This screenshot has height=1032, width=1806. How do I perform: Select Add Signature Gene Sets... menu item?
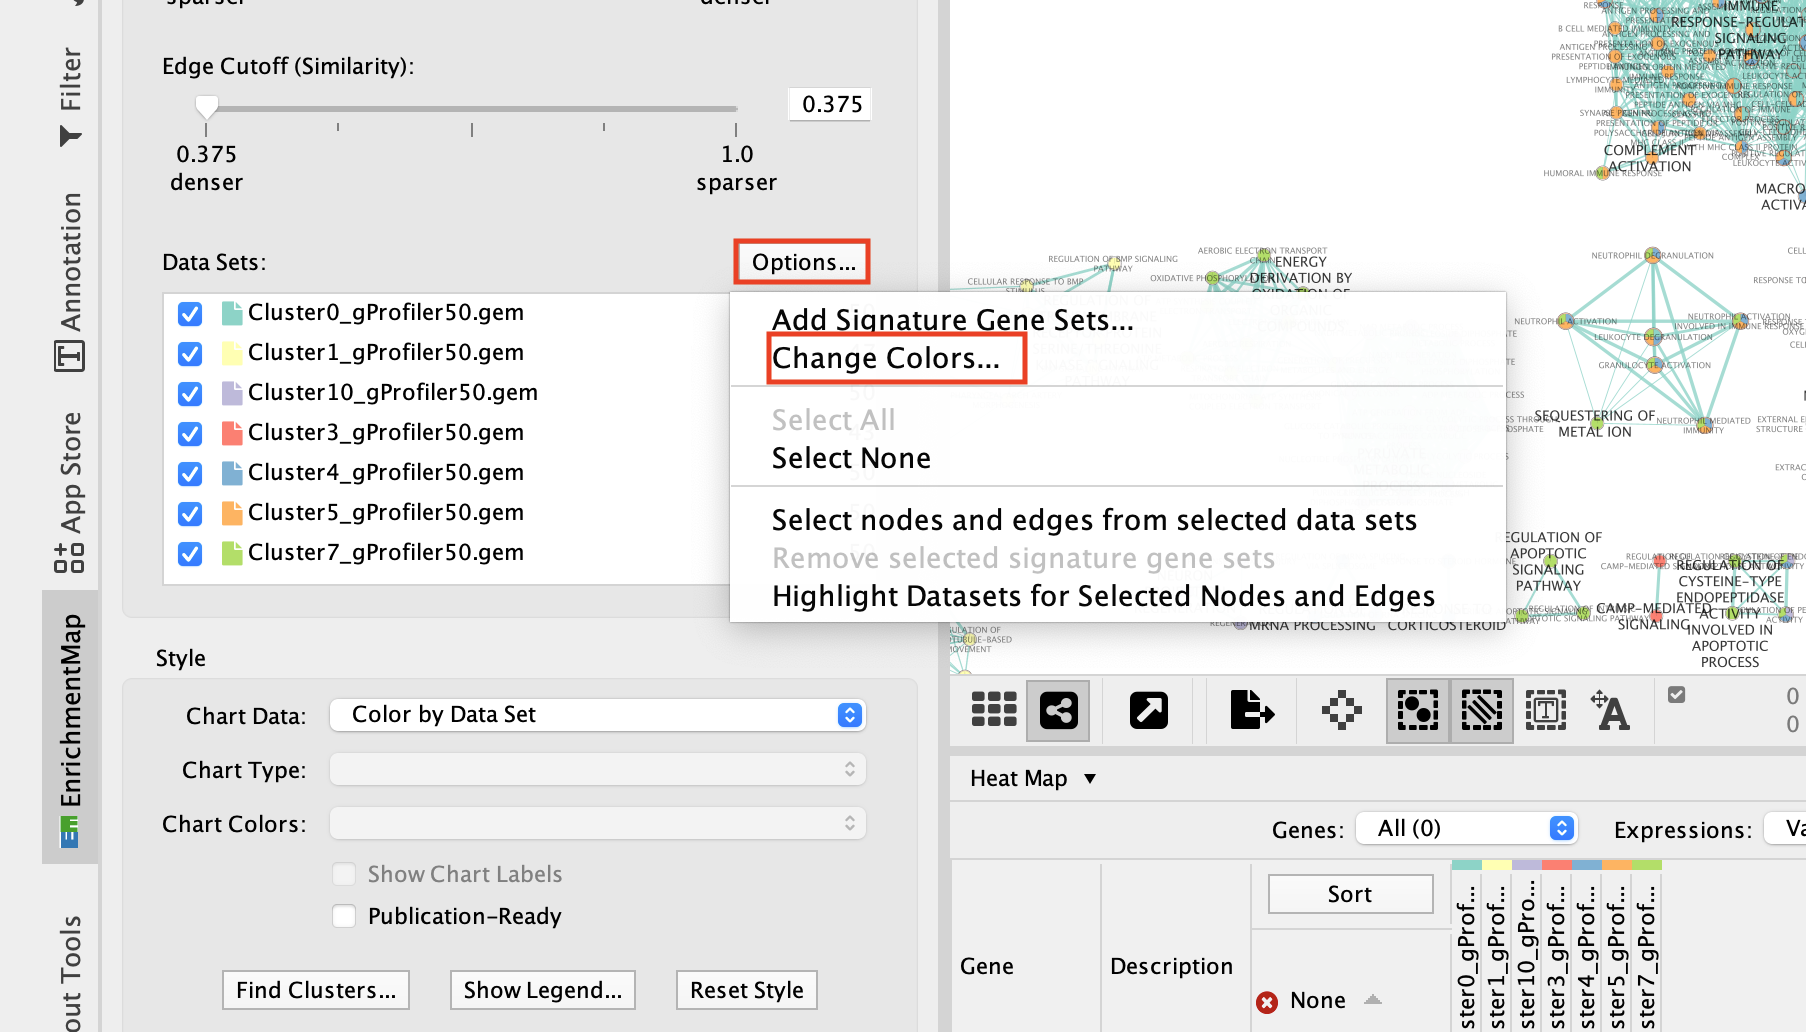[952, 320]
